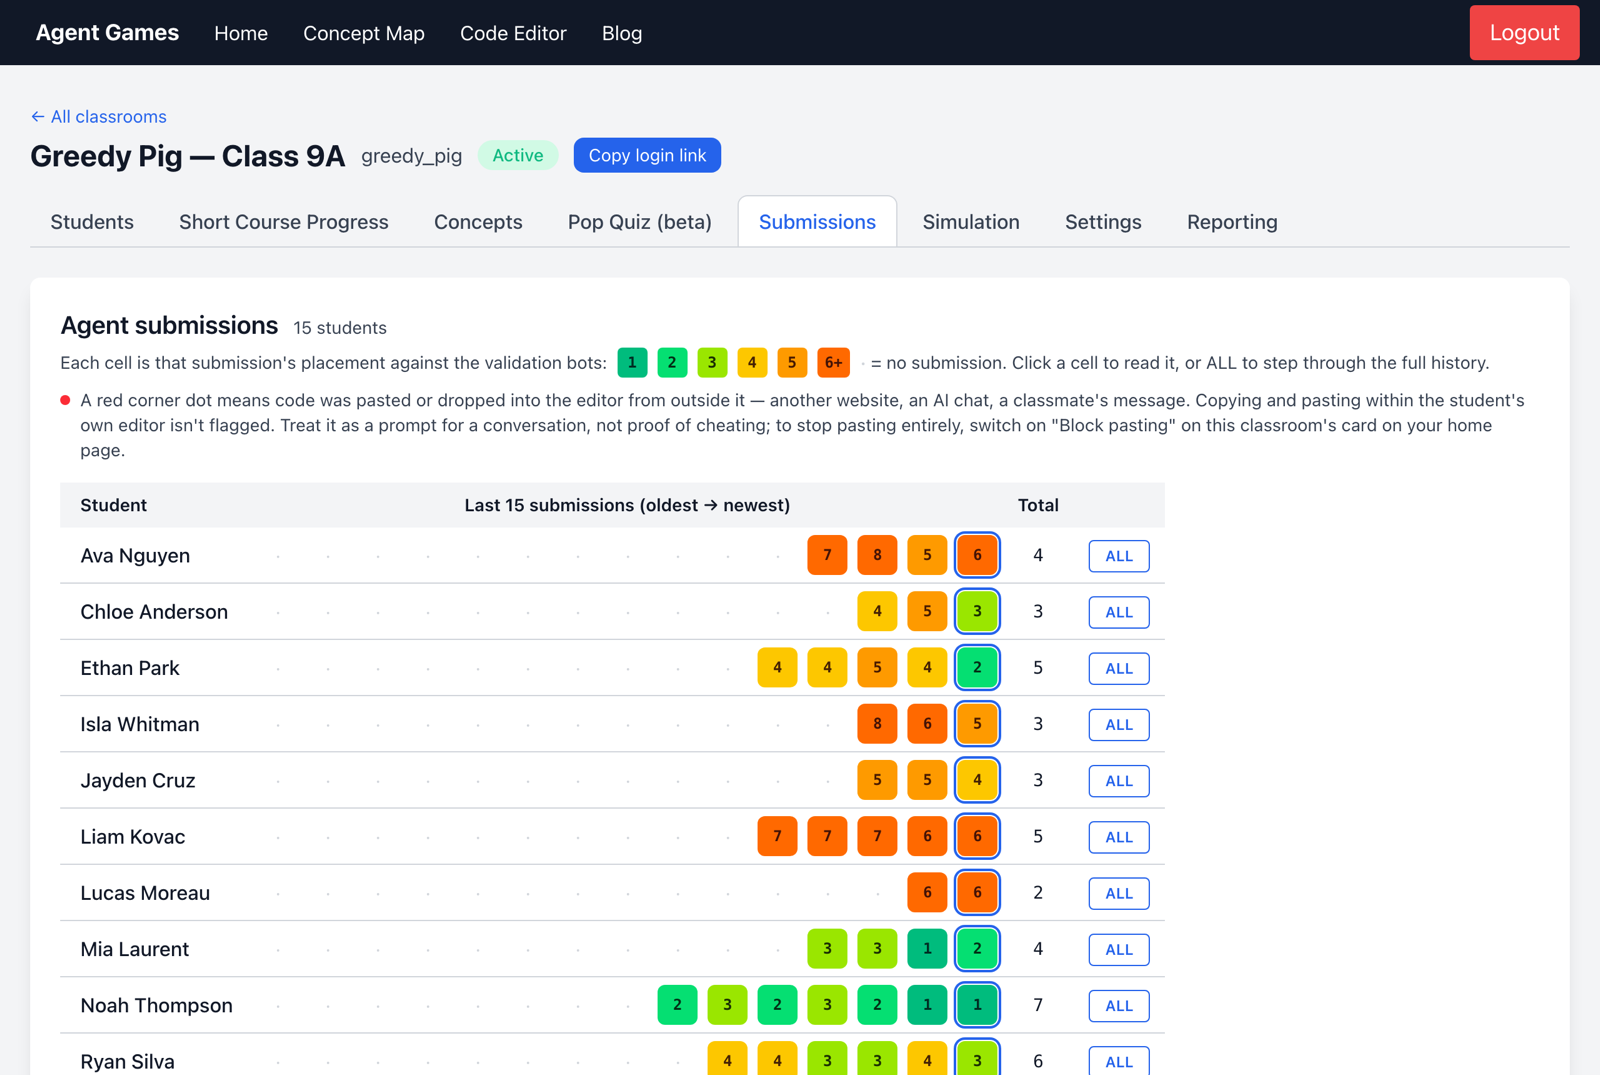
Task: Open Ava Nguyen's placement 8 submission
Action: pos(877,555)
